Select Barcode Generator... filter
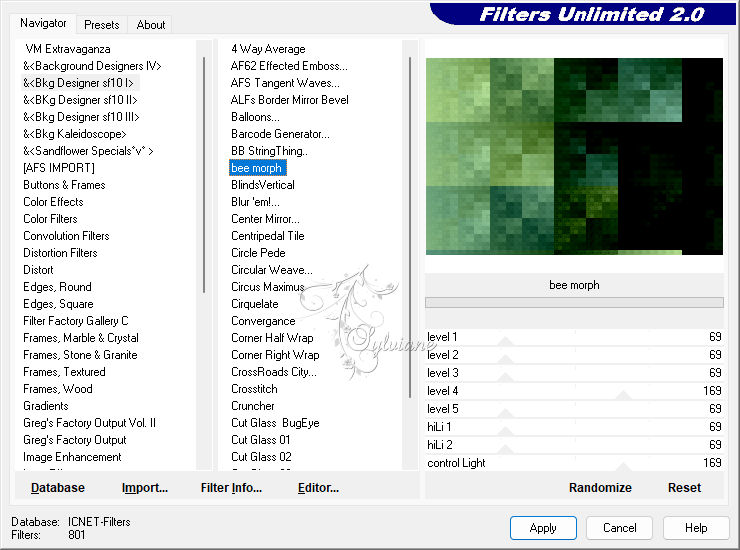 (x=280, y=134)
